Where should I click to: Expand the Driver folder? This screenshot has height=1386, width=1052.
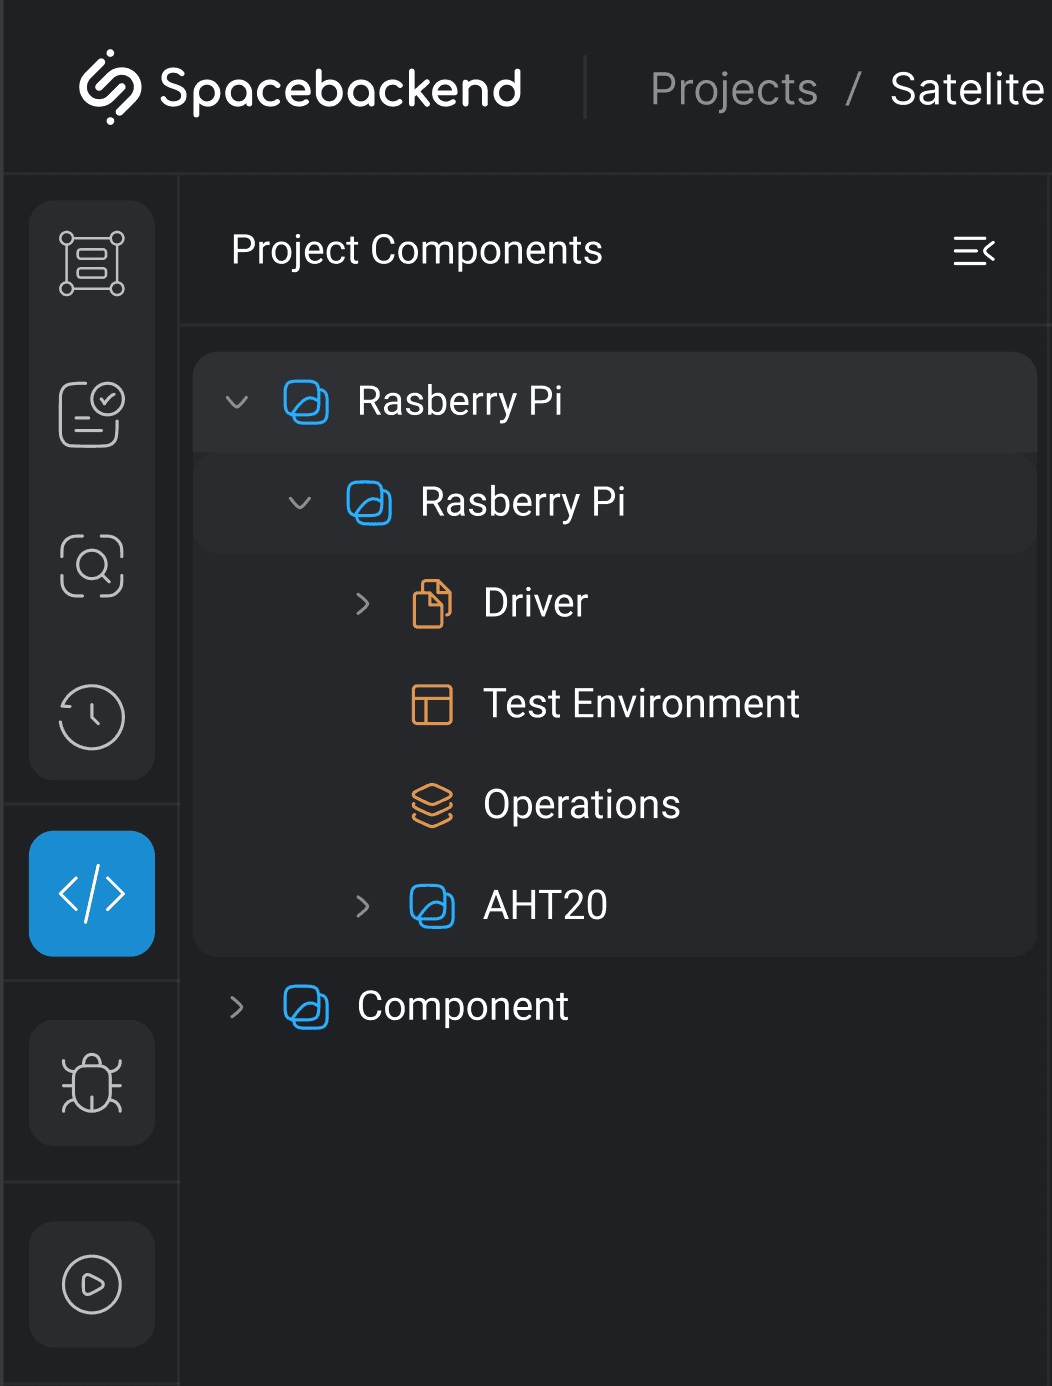pos(363,604)
